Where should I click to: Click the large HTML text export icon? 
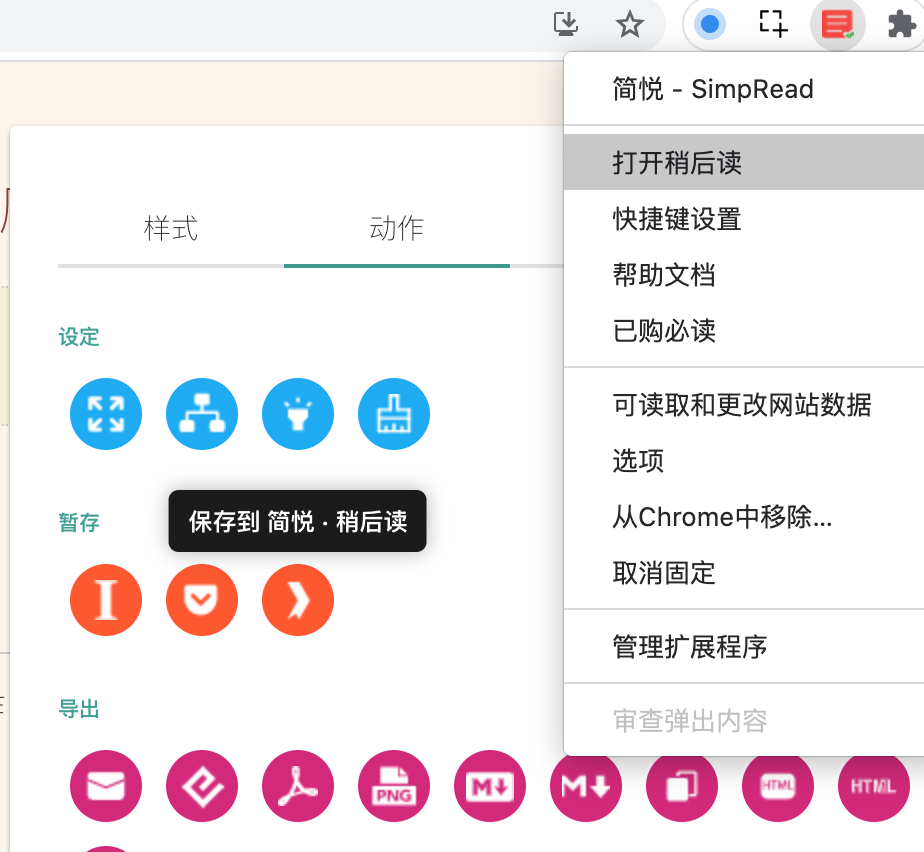[x=874, y=786]
